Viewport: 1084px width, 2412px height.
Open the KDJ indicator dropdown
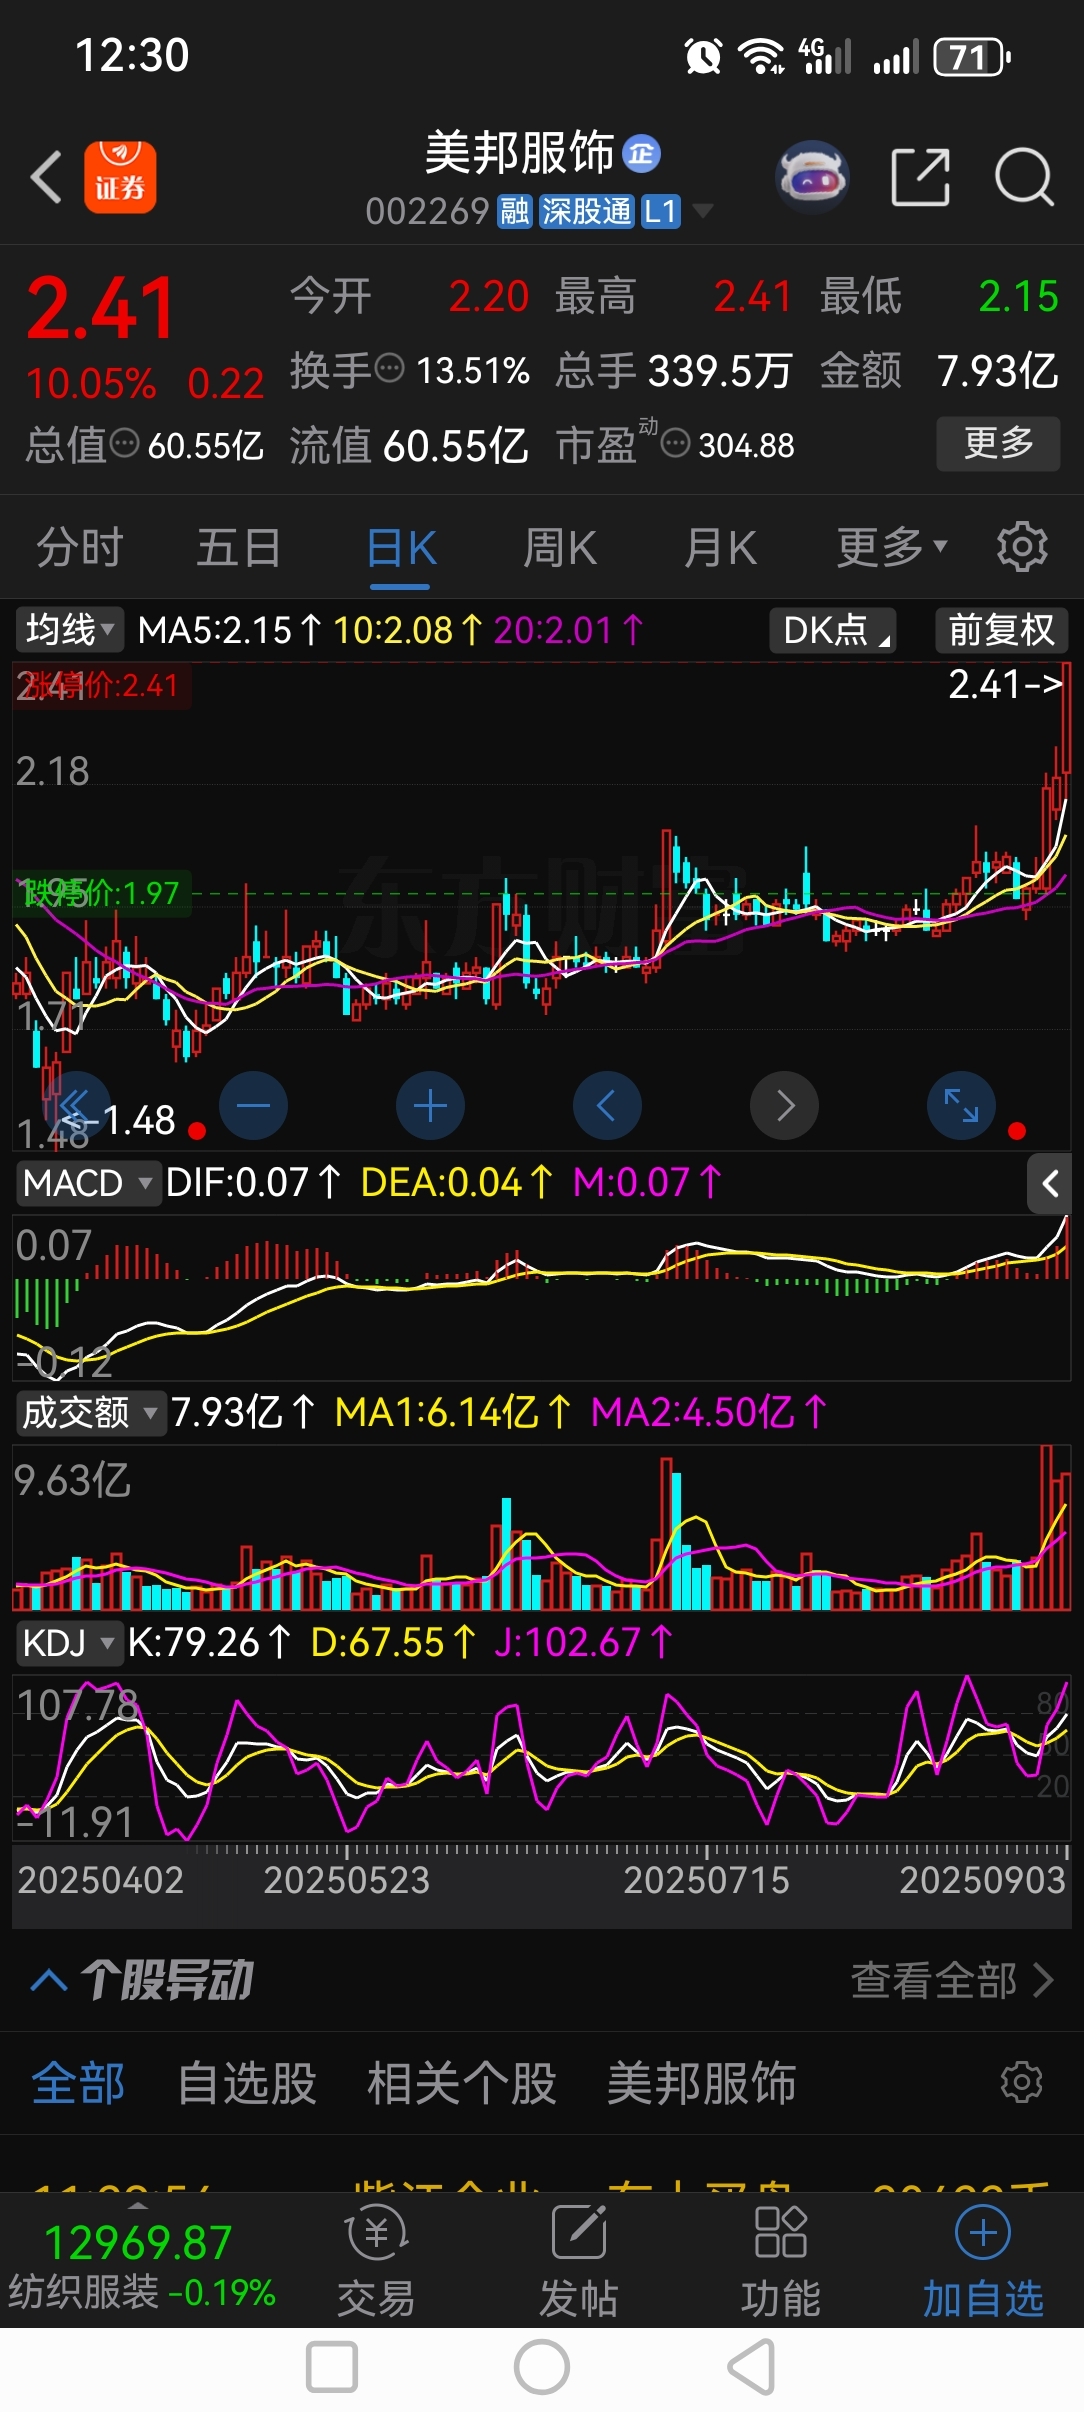pos(68,1643)
